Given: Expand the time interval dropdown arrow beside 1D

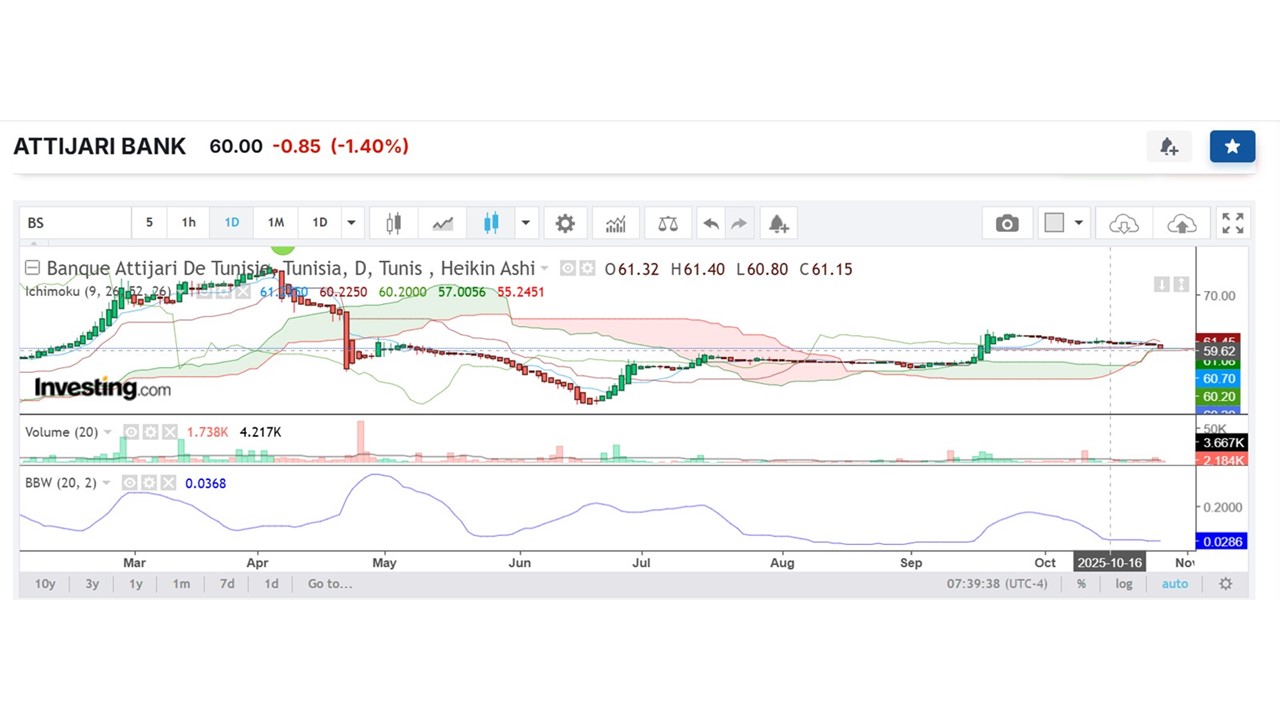Looking at the screenshot, I should (351, 223).
